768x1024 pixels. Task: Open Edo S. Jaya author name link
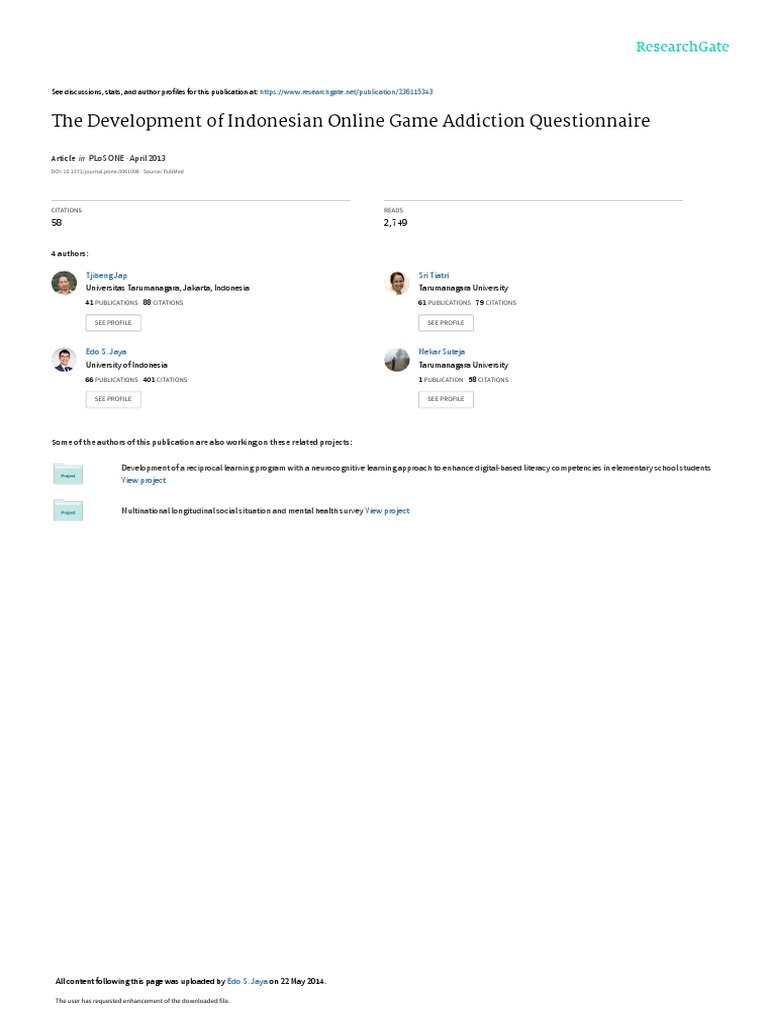click(106, 352)
